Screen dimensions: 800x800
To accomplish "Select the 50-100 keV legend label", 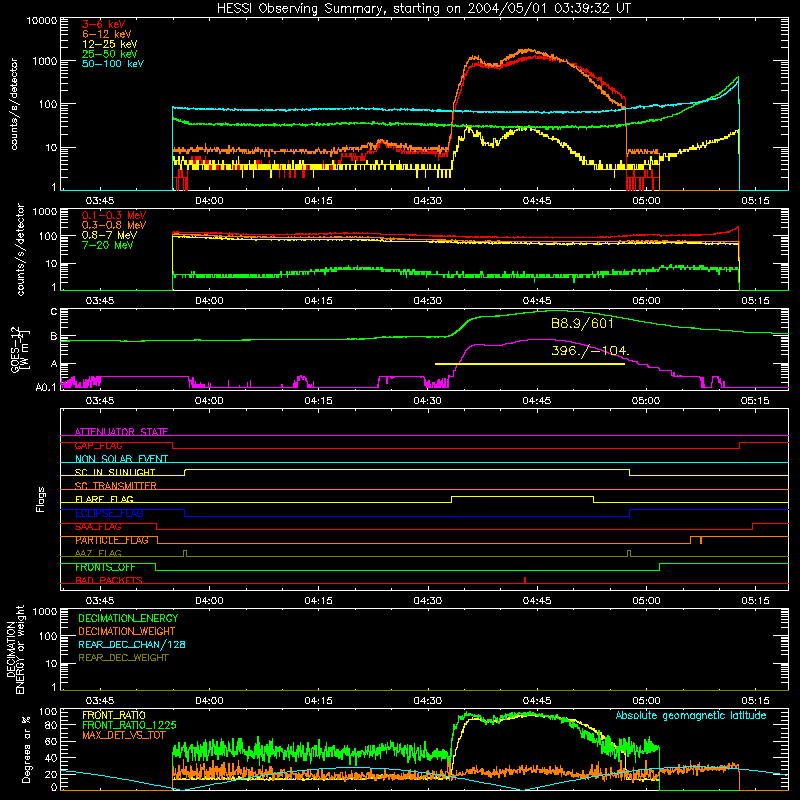I will click(113, 63).
